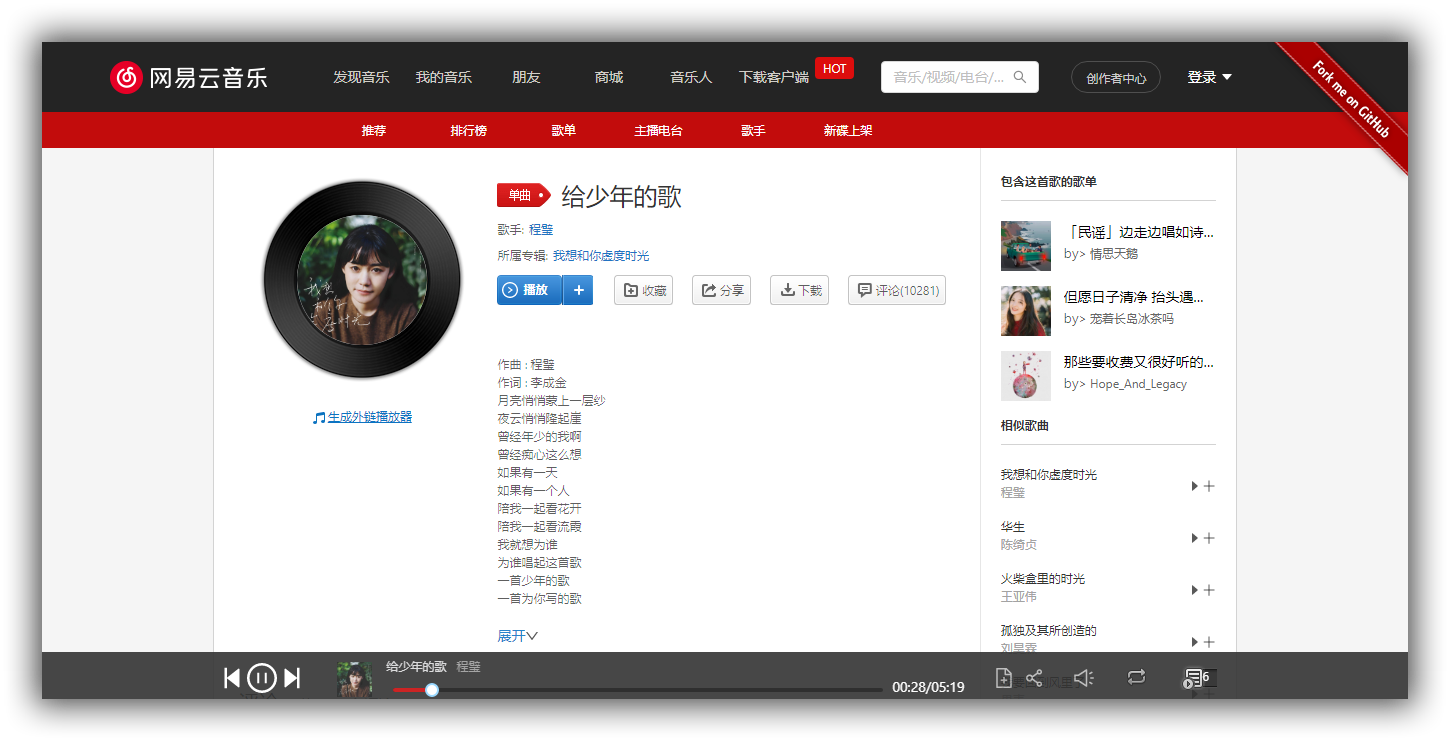Click 生成外链播放器 link
This screenshot has height=741, width=1450.
(x=369, y=417)
